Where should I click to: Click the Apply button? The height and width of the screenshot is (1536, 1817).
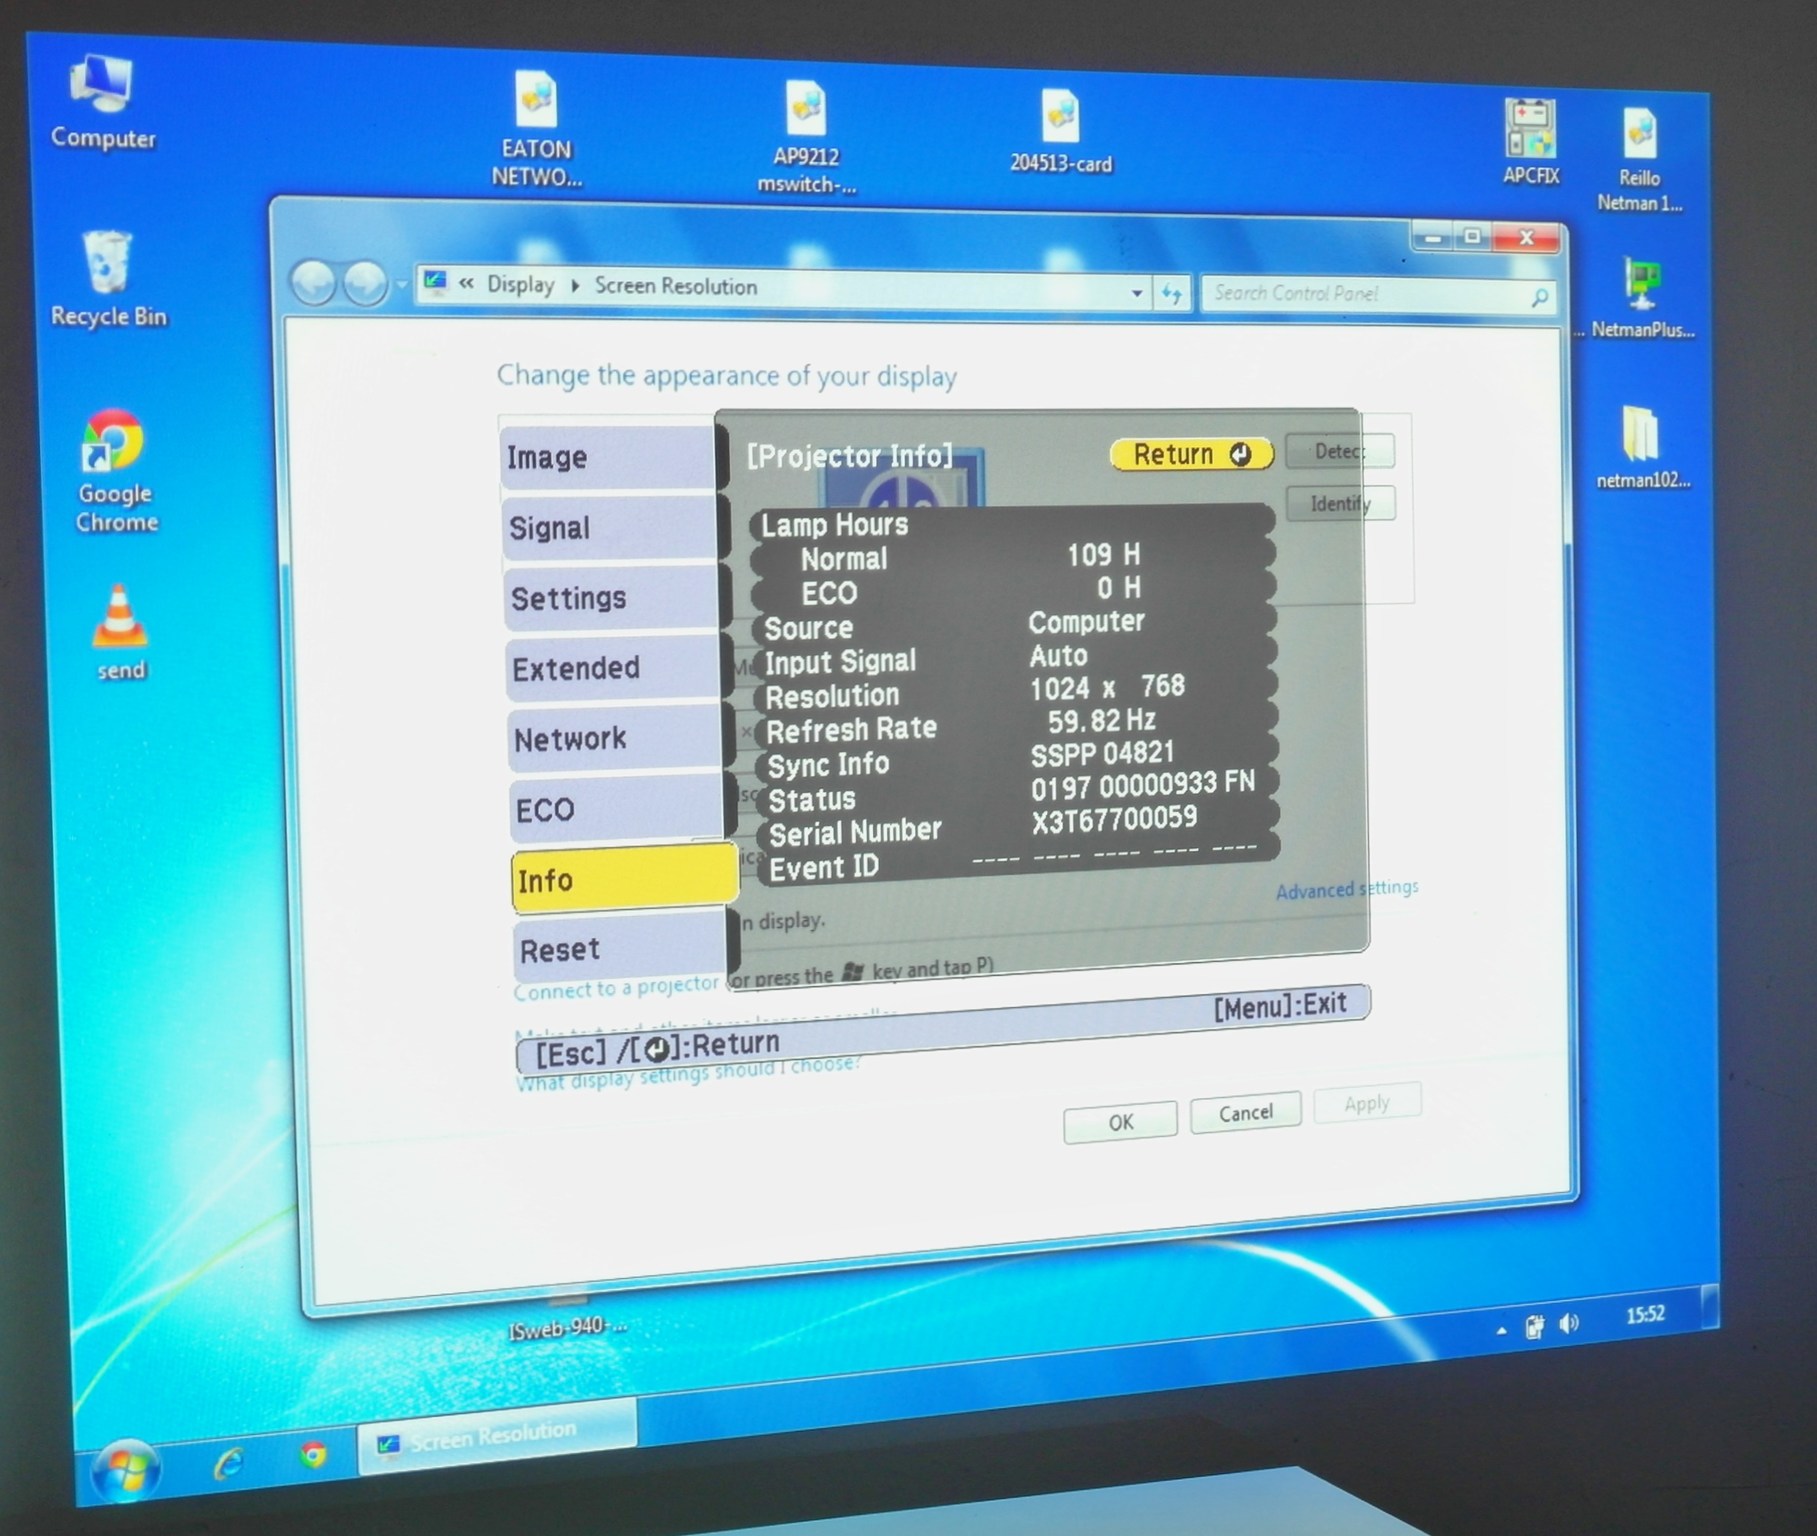(1367, 1104)
